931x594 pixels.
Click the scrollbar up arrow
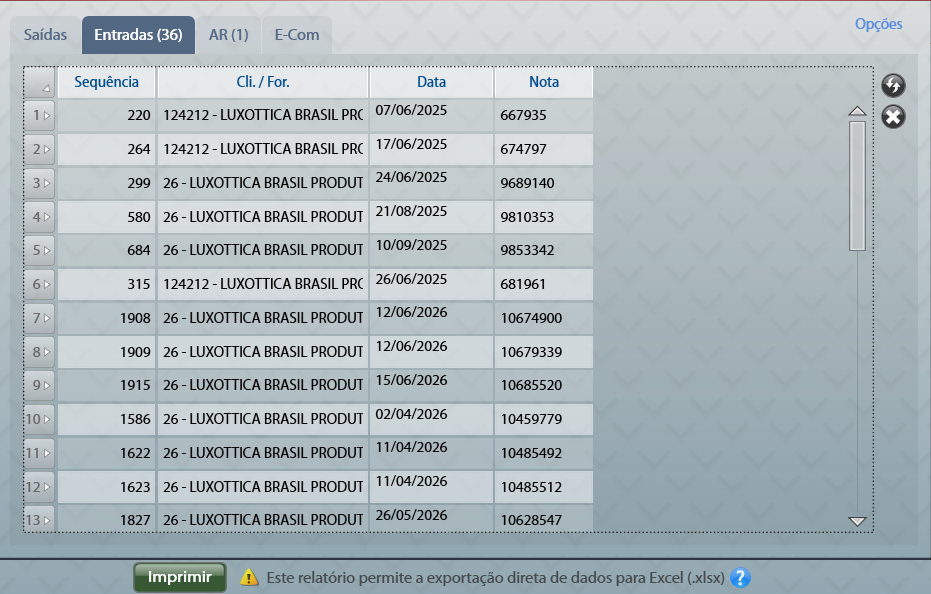(857, 111)
